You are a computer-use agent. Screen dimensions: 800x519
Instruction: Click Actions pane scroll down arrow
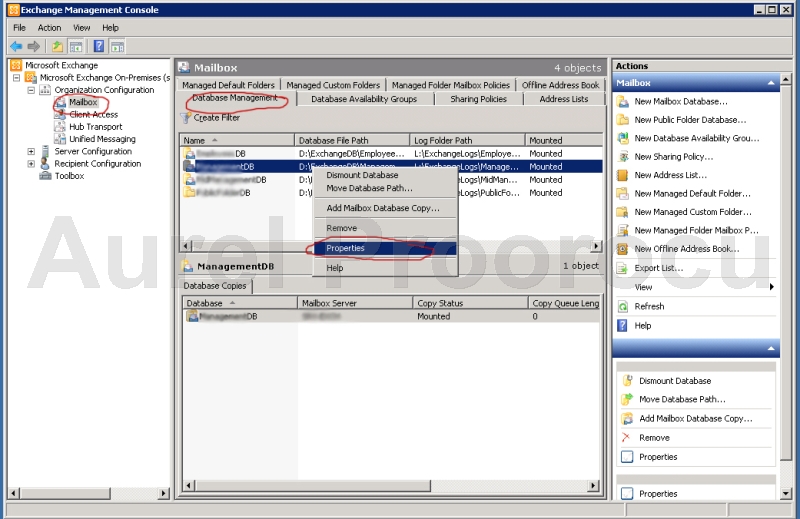[786, 493]
